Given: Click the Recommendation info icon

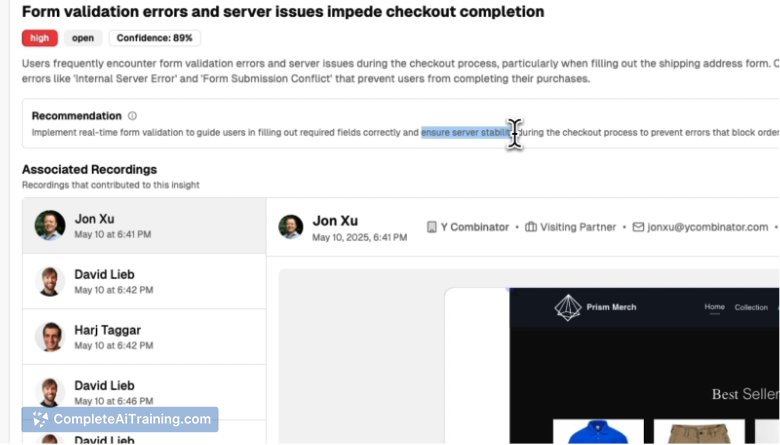Looking at the screenshot, I should [132, 116].
